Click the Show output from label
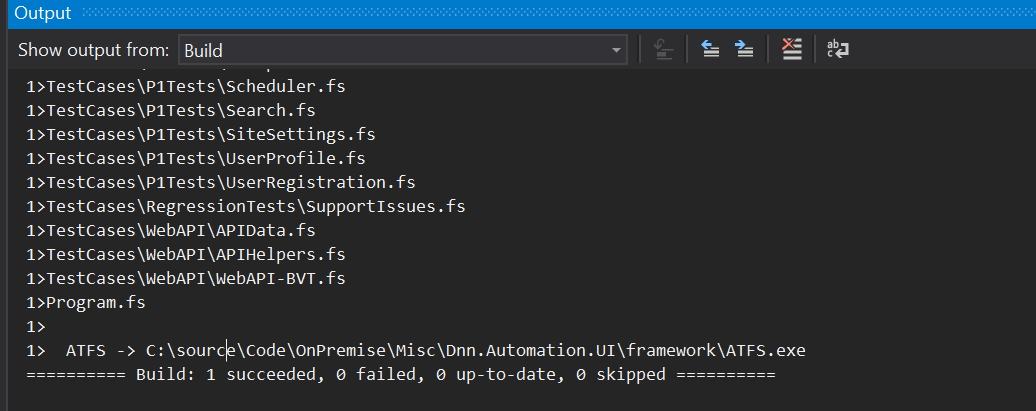Screen dimensions: 1036x411 click(x=93, y=50)
